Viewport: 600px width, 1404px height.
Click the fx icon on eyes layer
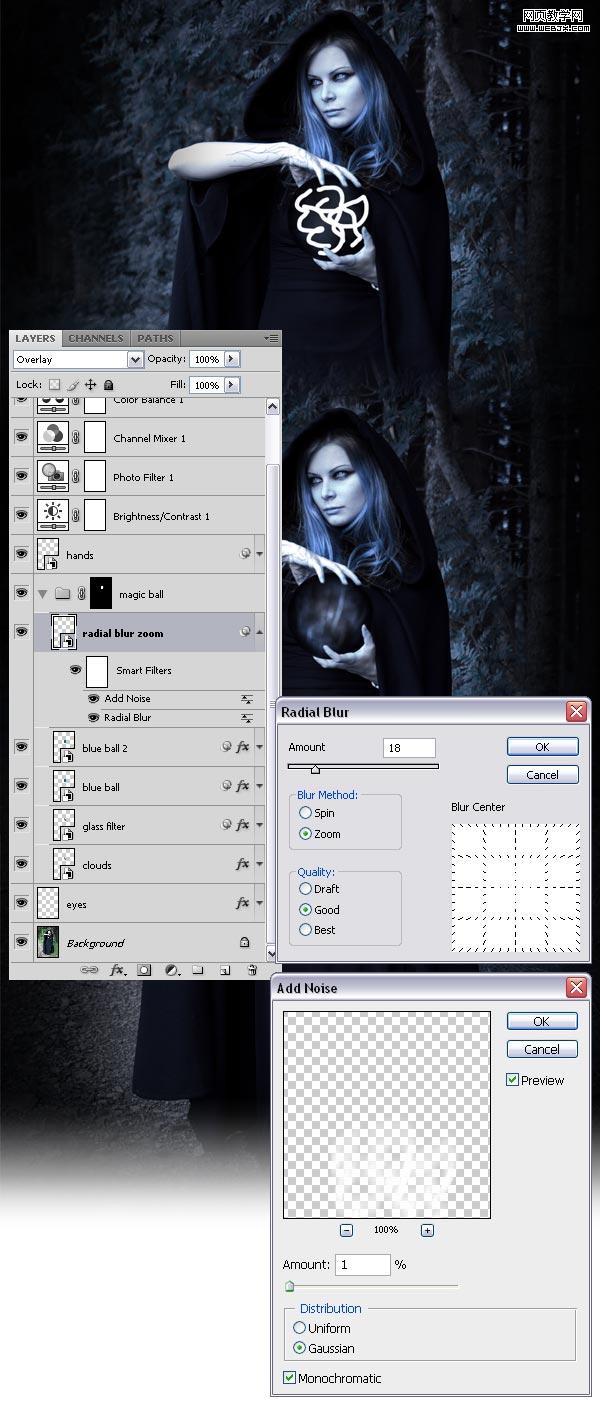tap(242, 903)
